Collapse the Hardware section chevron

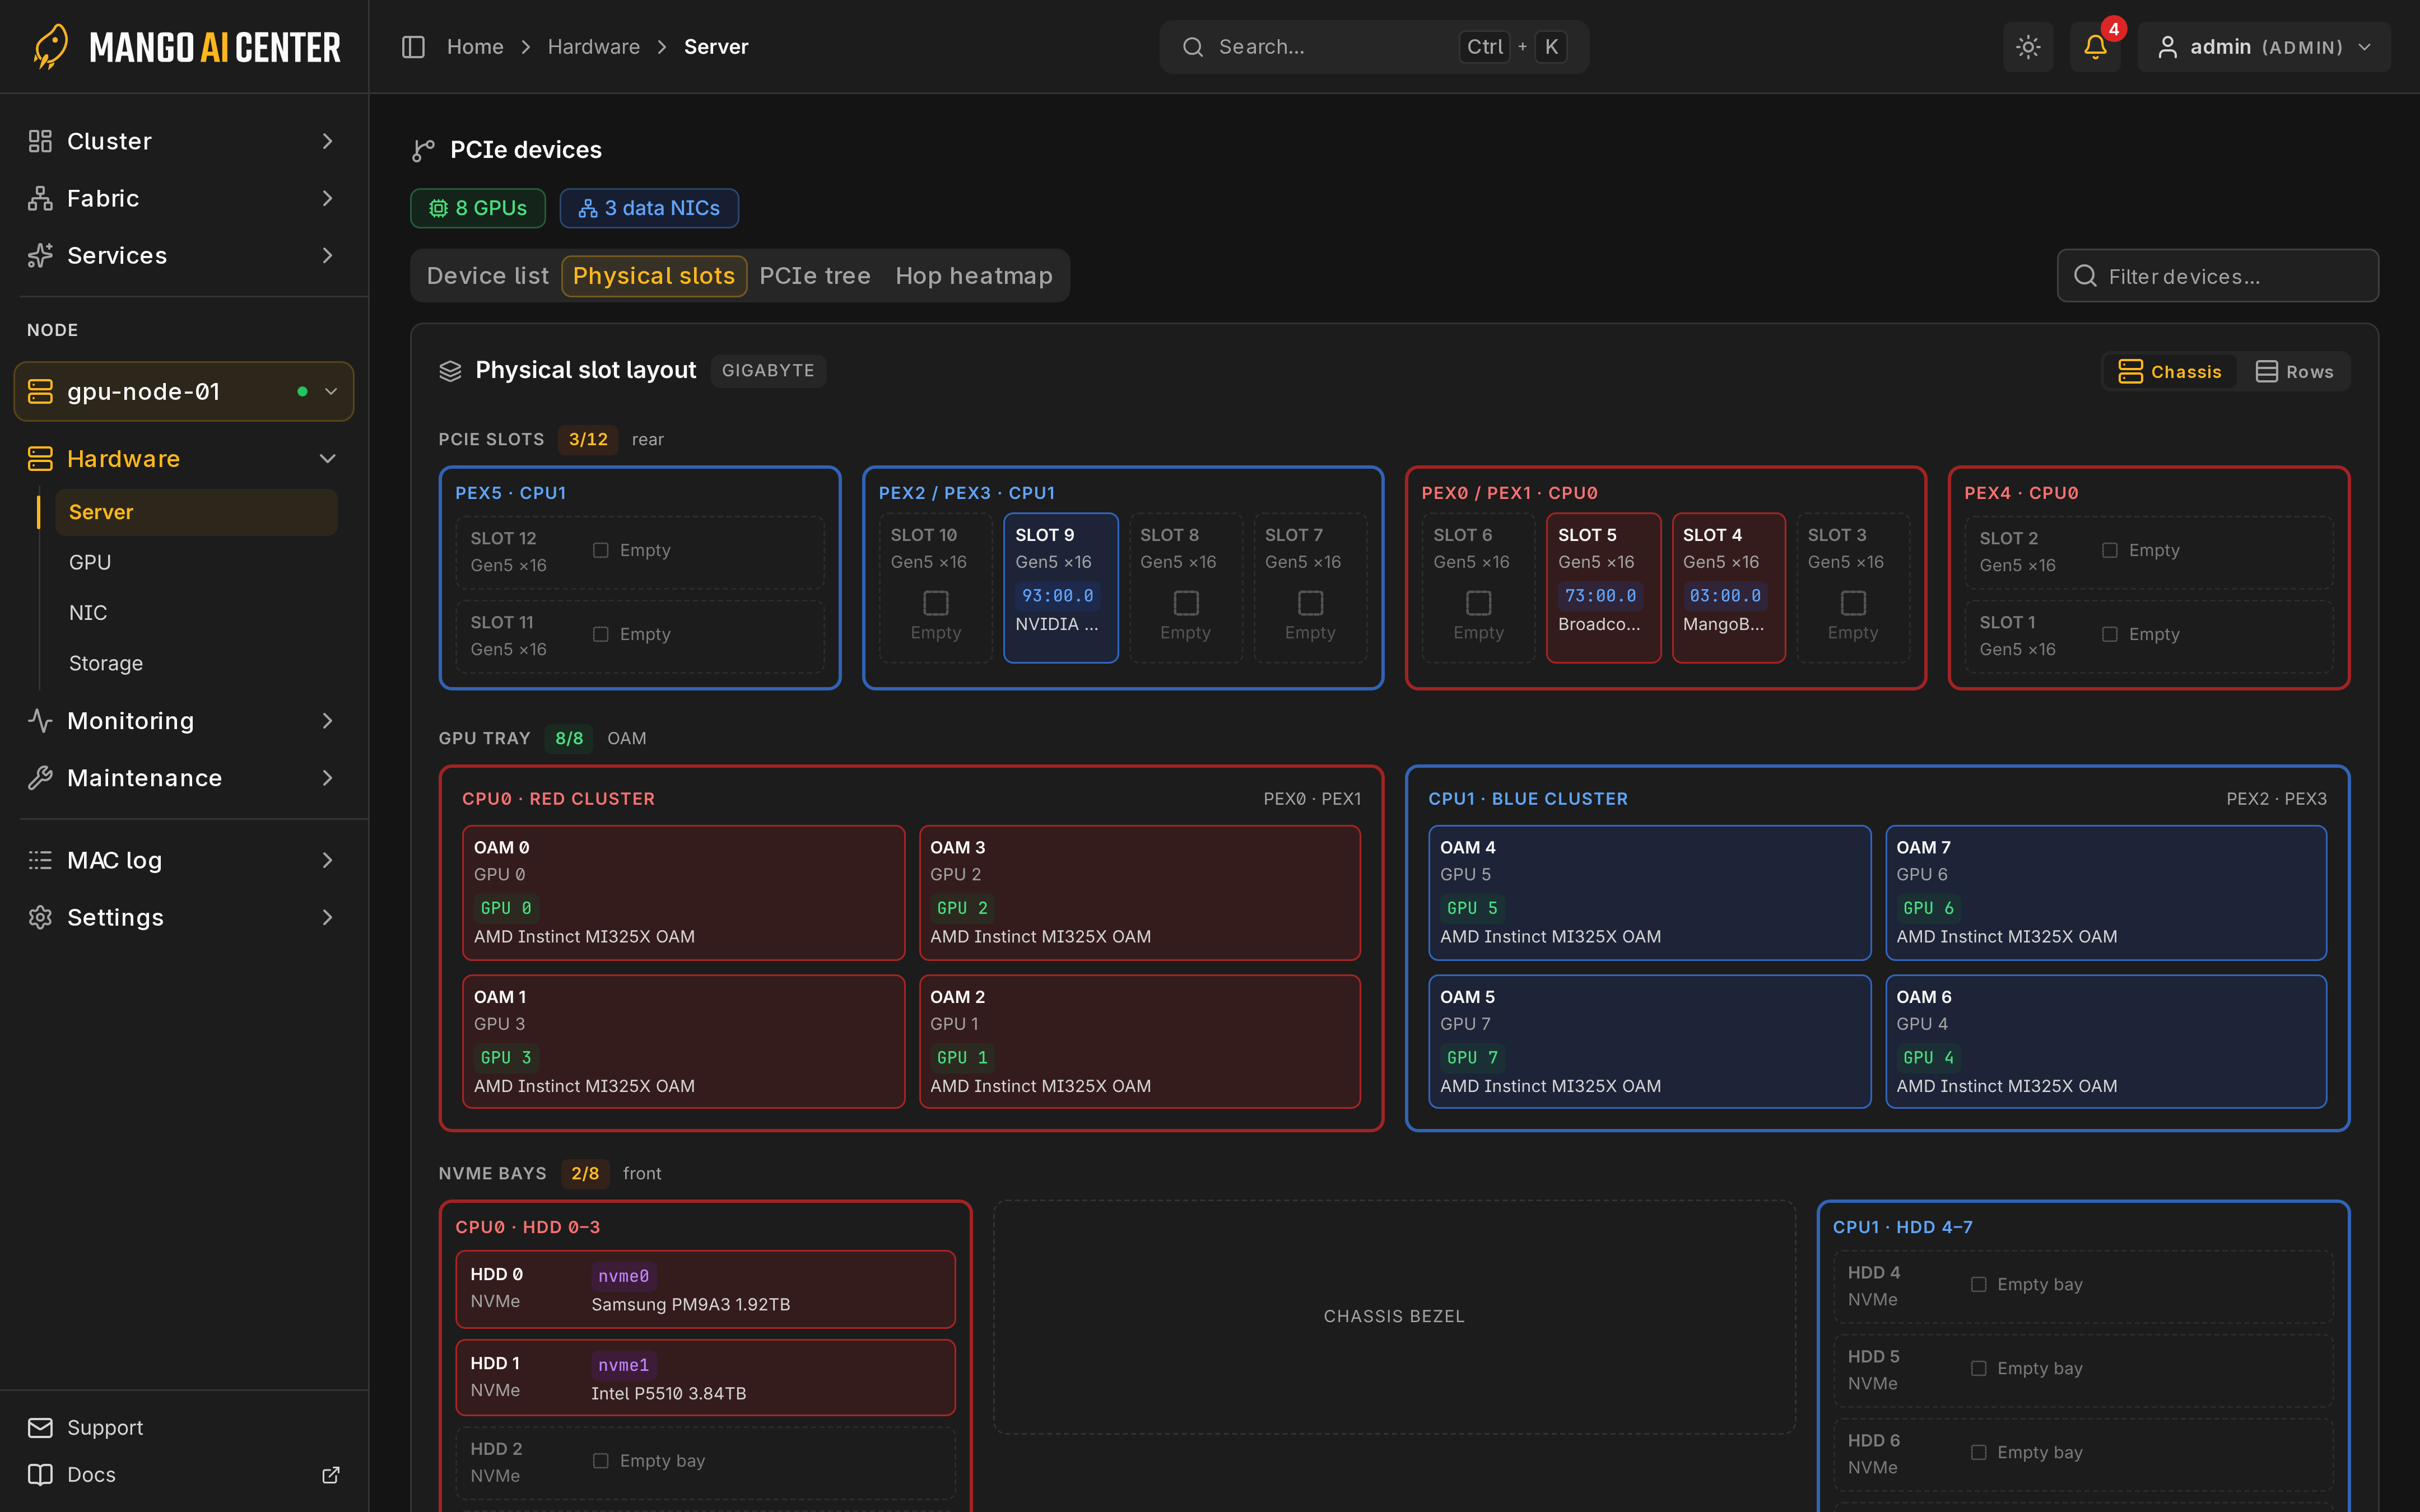tap(327, 459)
